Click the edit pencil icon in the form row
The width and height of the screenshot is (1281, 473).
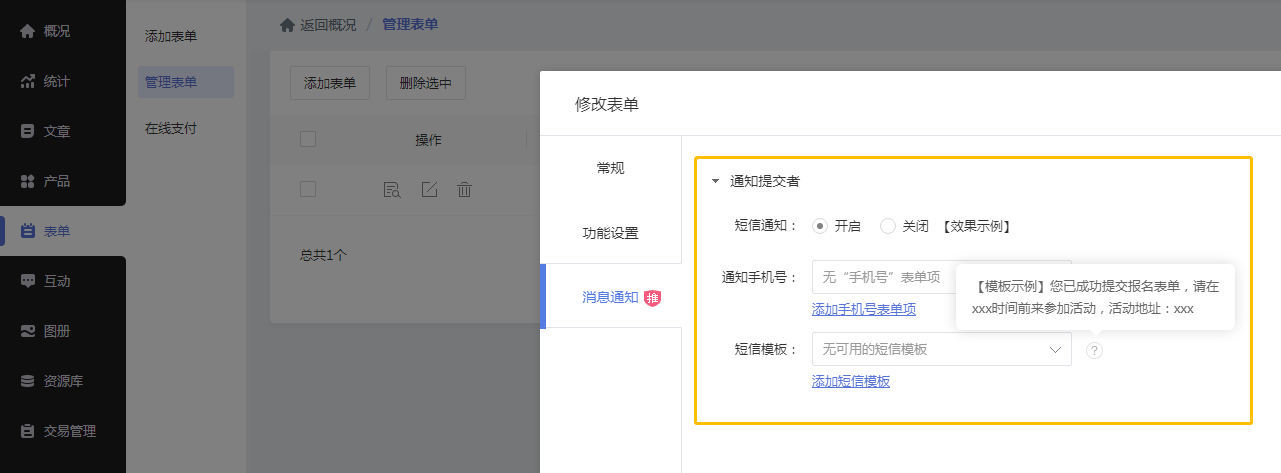pos(429,189)
